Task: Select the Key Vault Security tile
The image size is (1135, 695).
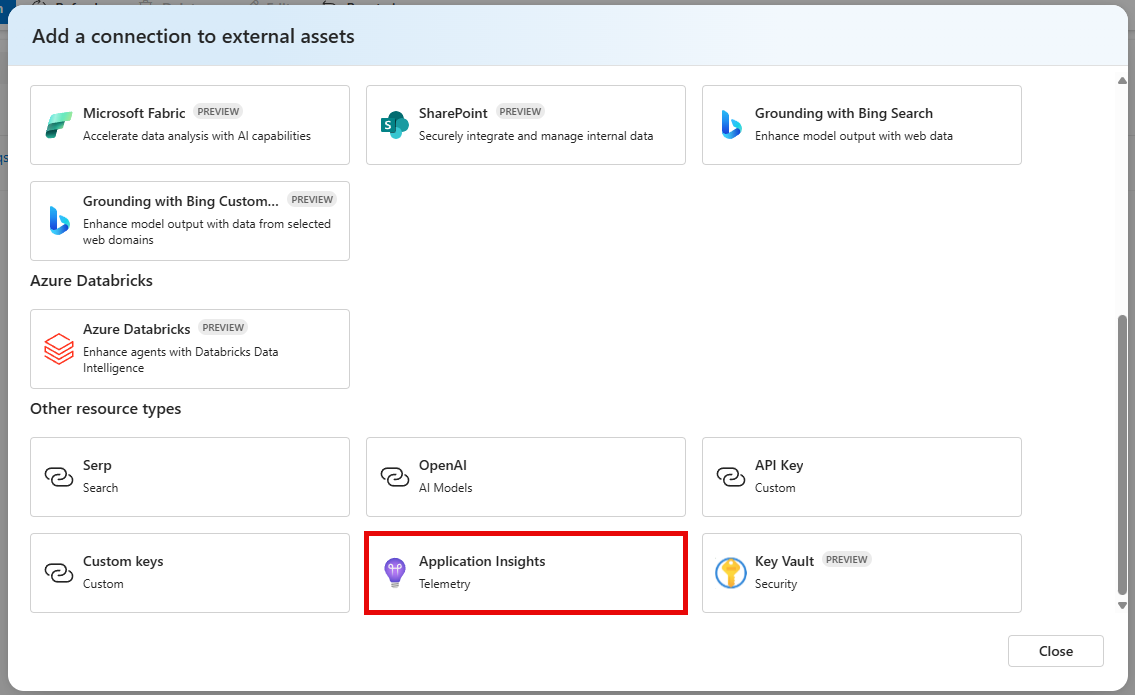Action: coord(861,571)
